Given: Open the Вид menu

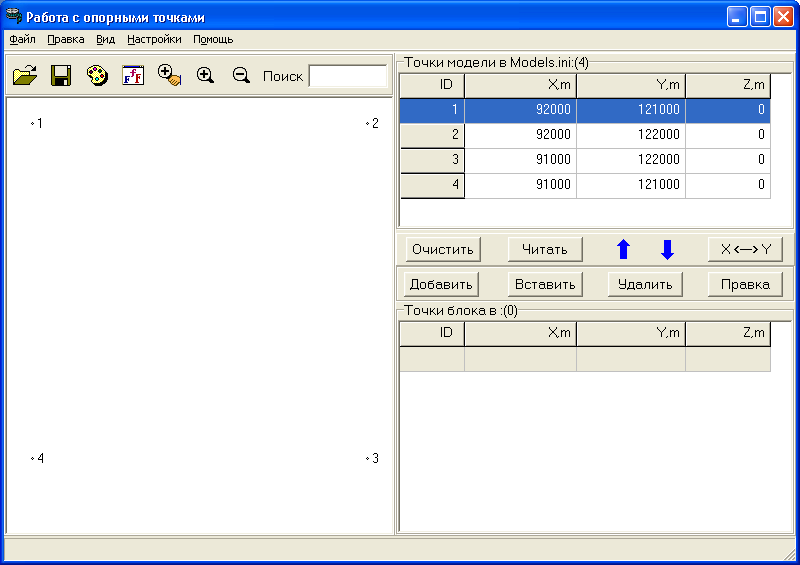Looking at the screenshot, I should click(106, 40).
